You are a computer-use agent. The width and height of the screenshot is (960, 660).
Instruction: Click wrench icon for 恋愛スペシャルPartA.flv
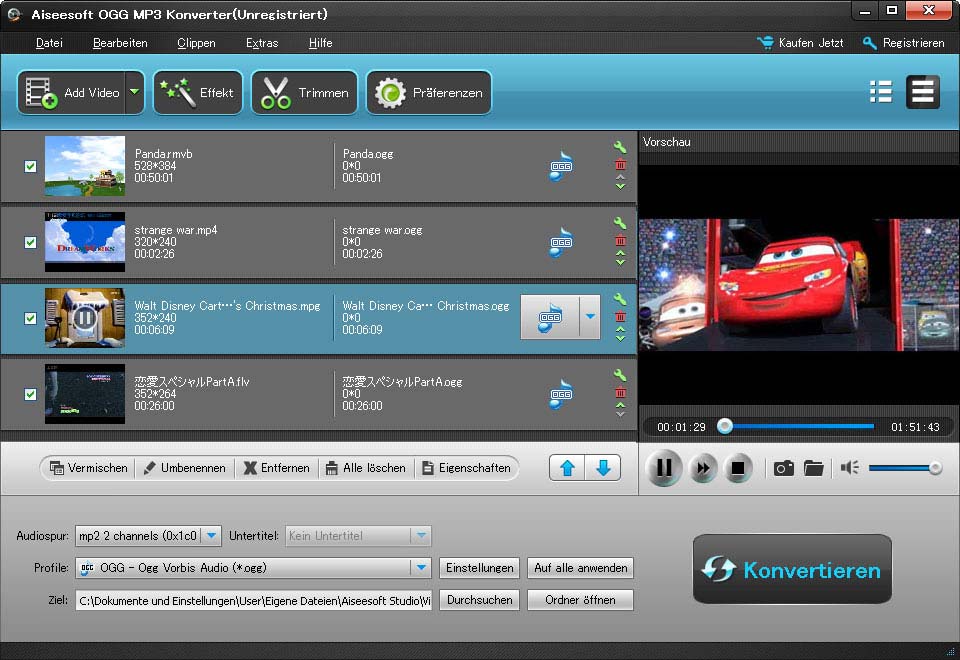tap(620, 375)
